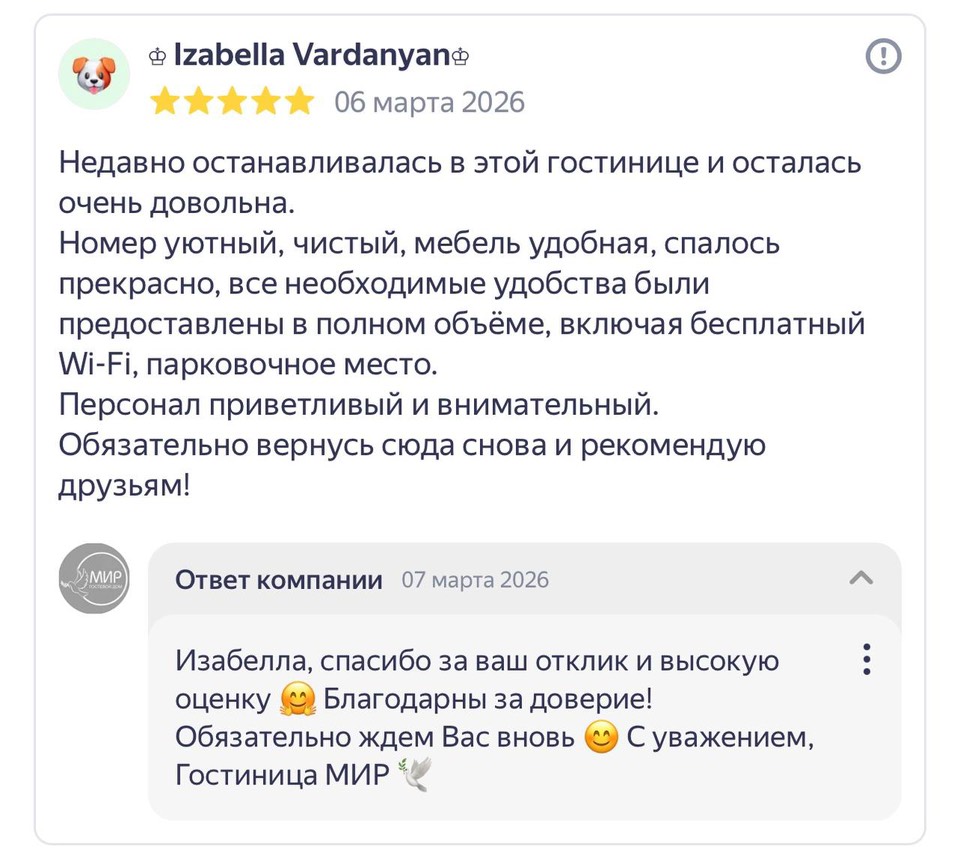
Task: Collapse the company reply with the chevron
Action: (x=862, y=578)
